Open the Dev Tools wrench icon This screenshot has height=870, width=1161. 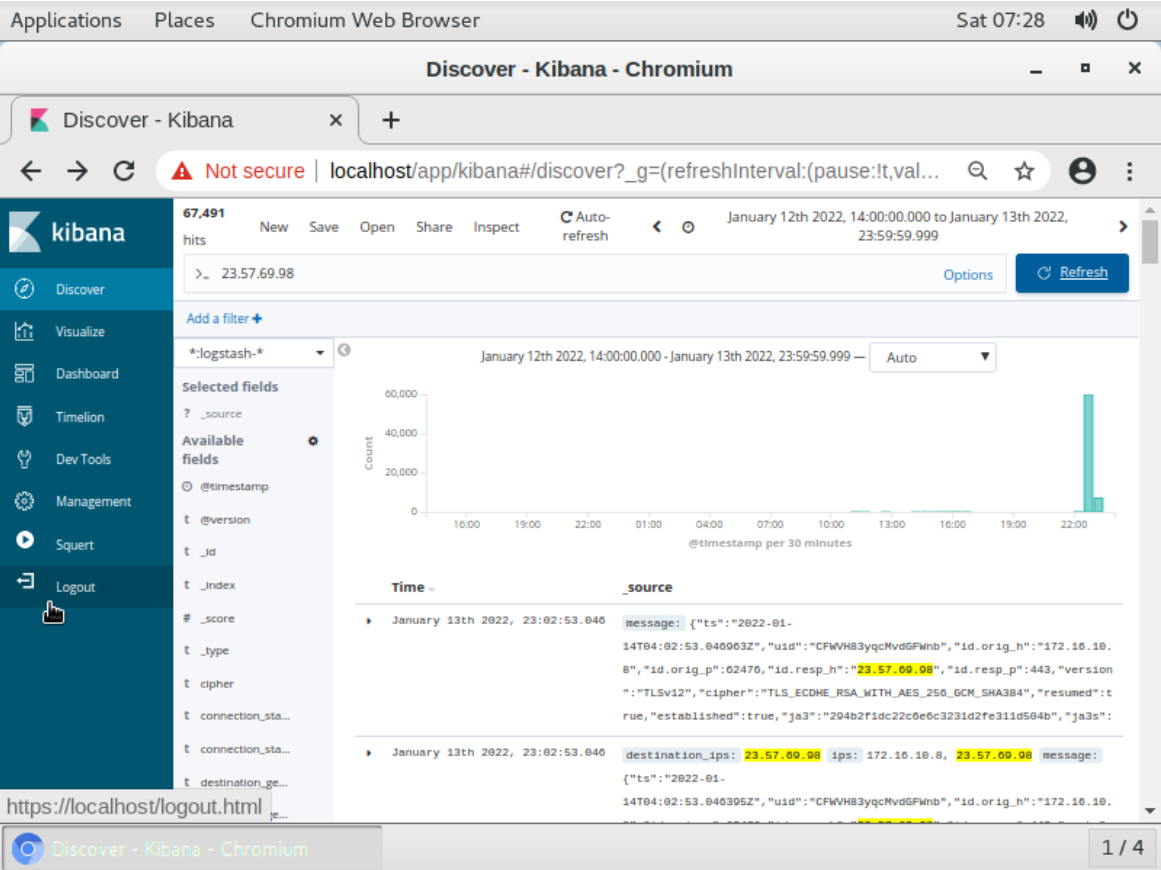click(x=24, y=459)
